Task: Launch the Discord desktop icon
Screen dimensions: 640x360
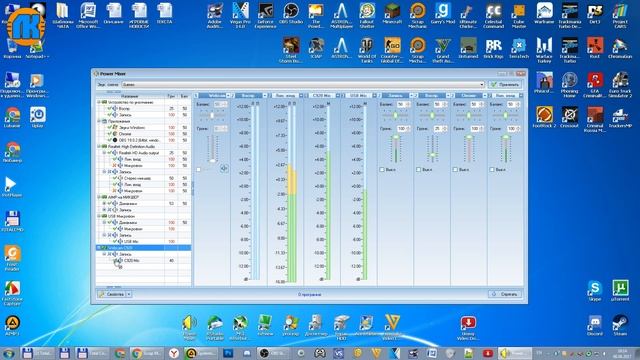Action: [595, 325]
